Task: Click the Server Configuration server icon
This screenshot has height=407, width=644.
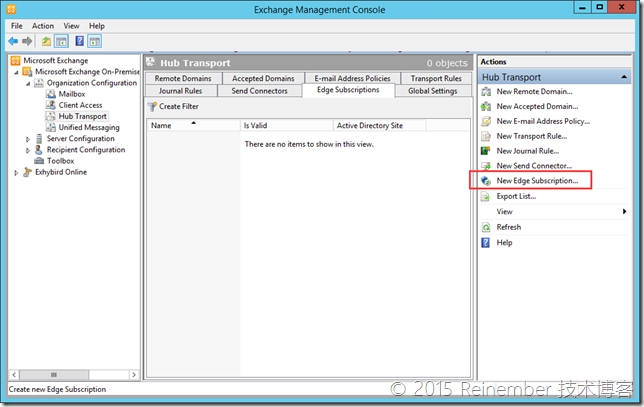Action: (39, 138)
